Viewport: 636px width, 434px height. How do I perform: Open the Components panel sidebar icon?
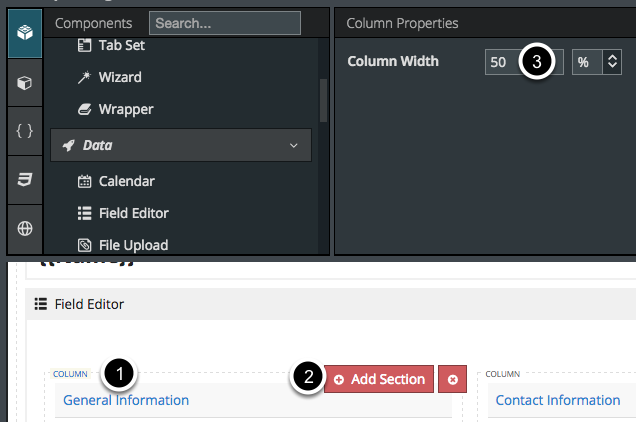[25, 30]
